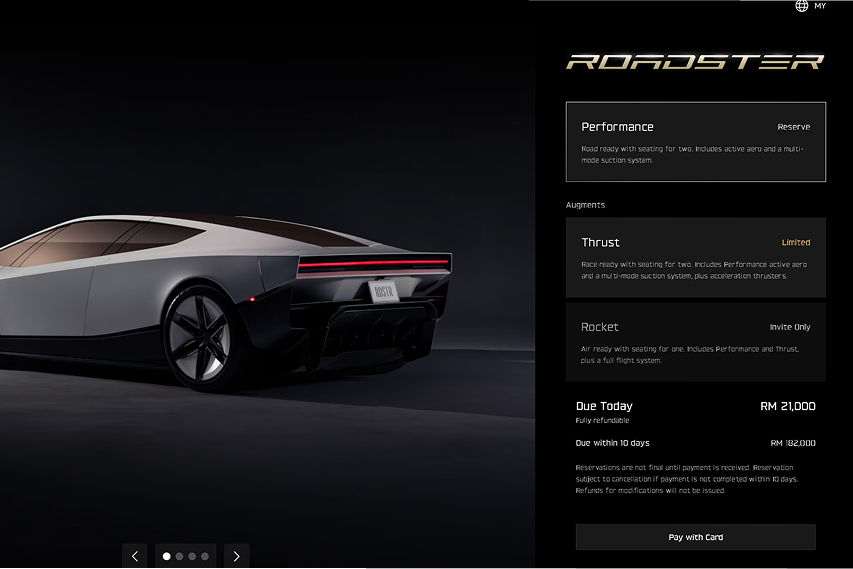Select the fourth carousel dot
The height and width of the screenshot is (569, 853).
tap(205, 556)
